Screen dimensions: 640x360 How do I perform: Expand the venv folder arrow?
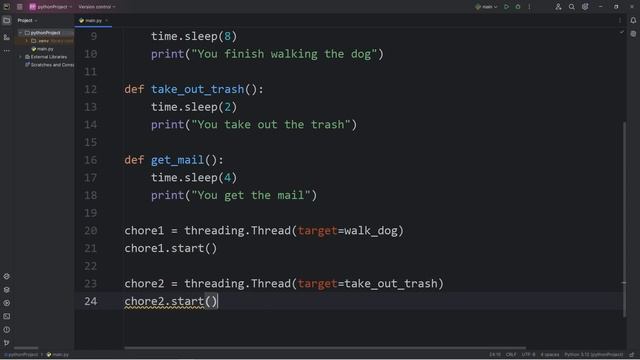tap(27, 41)
